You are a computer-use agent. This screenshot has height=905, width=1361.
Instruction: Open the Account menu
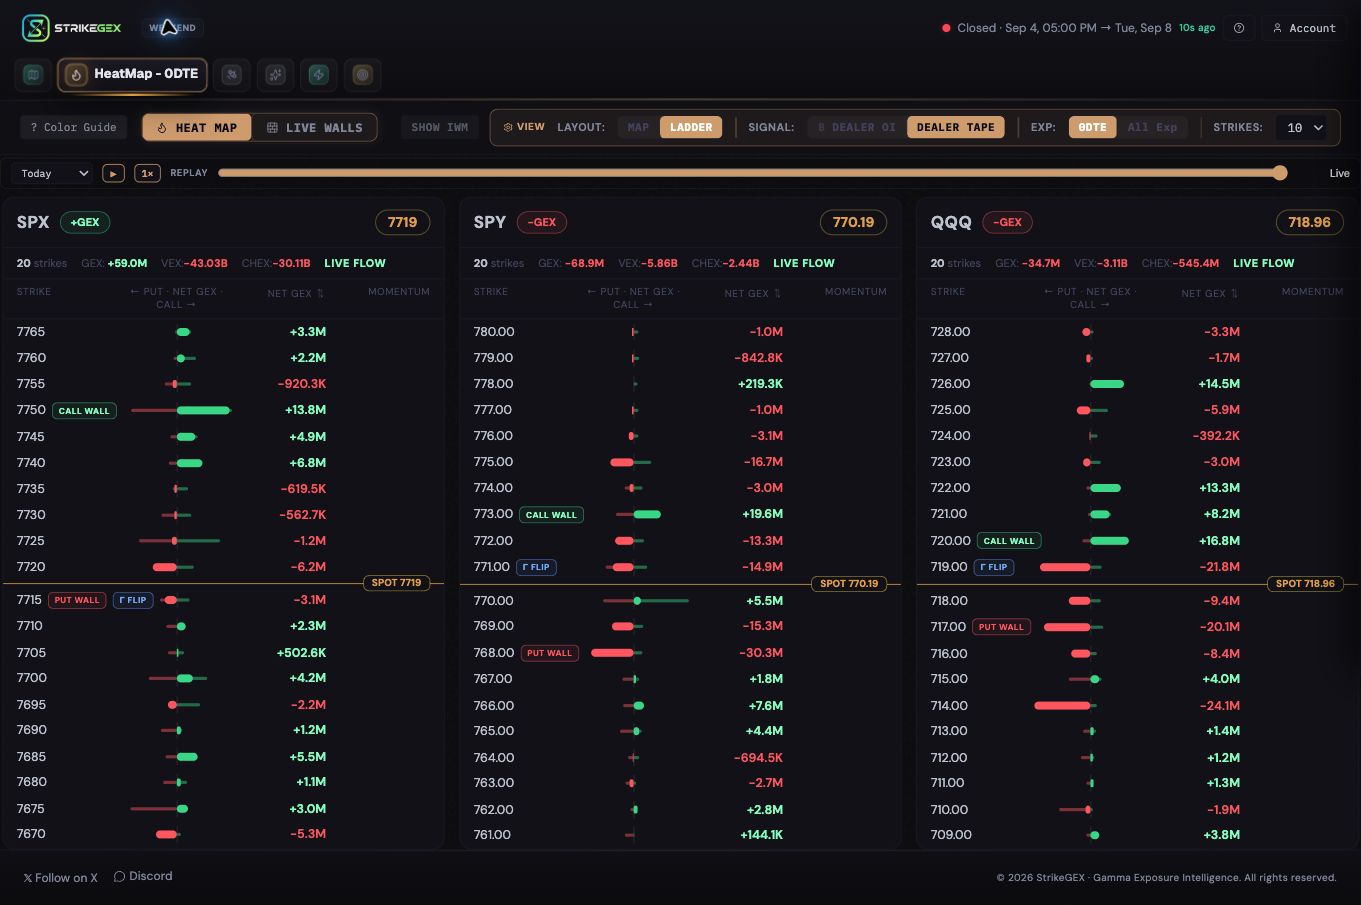tap(1304, 28)
